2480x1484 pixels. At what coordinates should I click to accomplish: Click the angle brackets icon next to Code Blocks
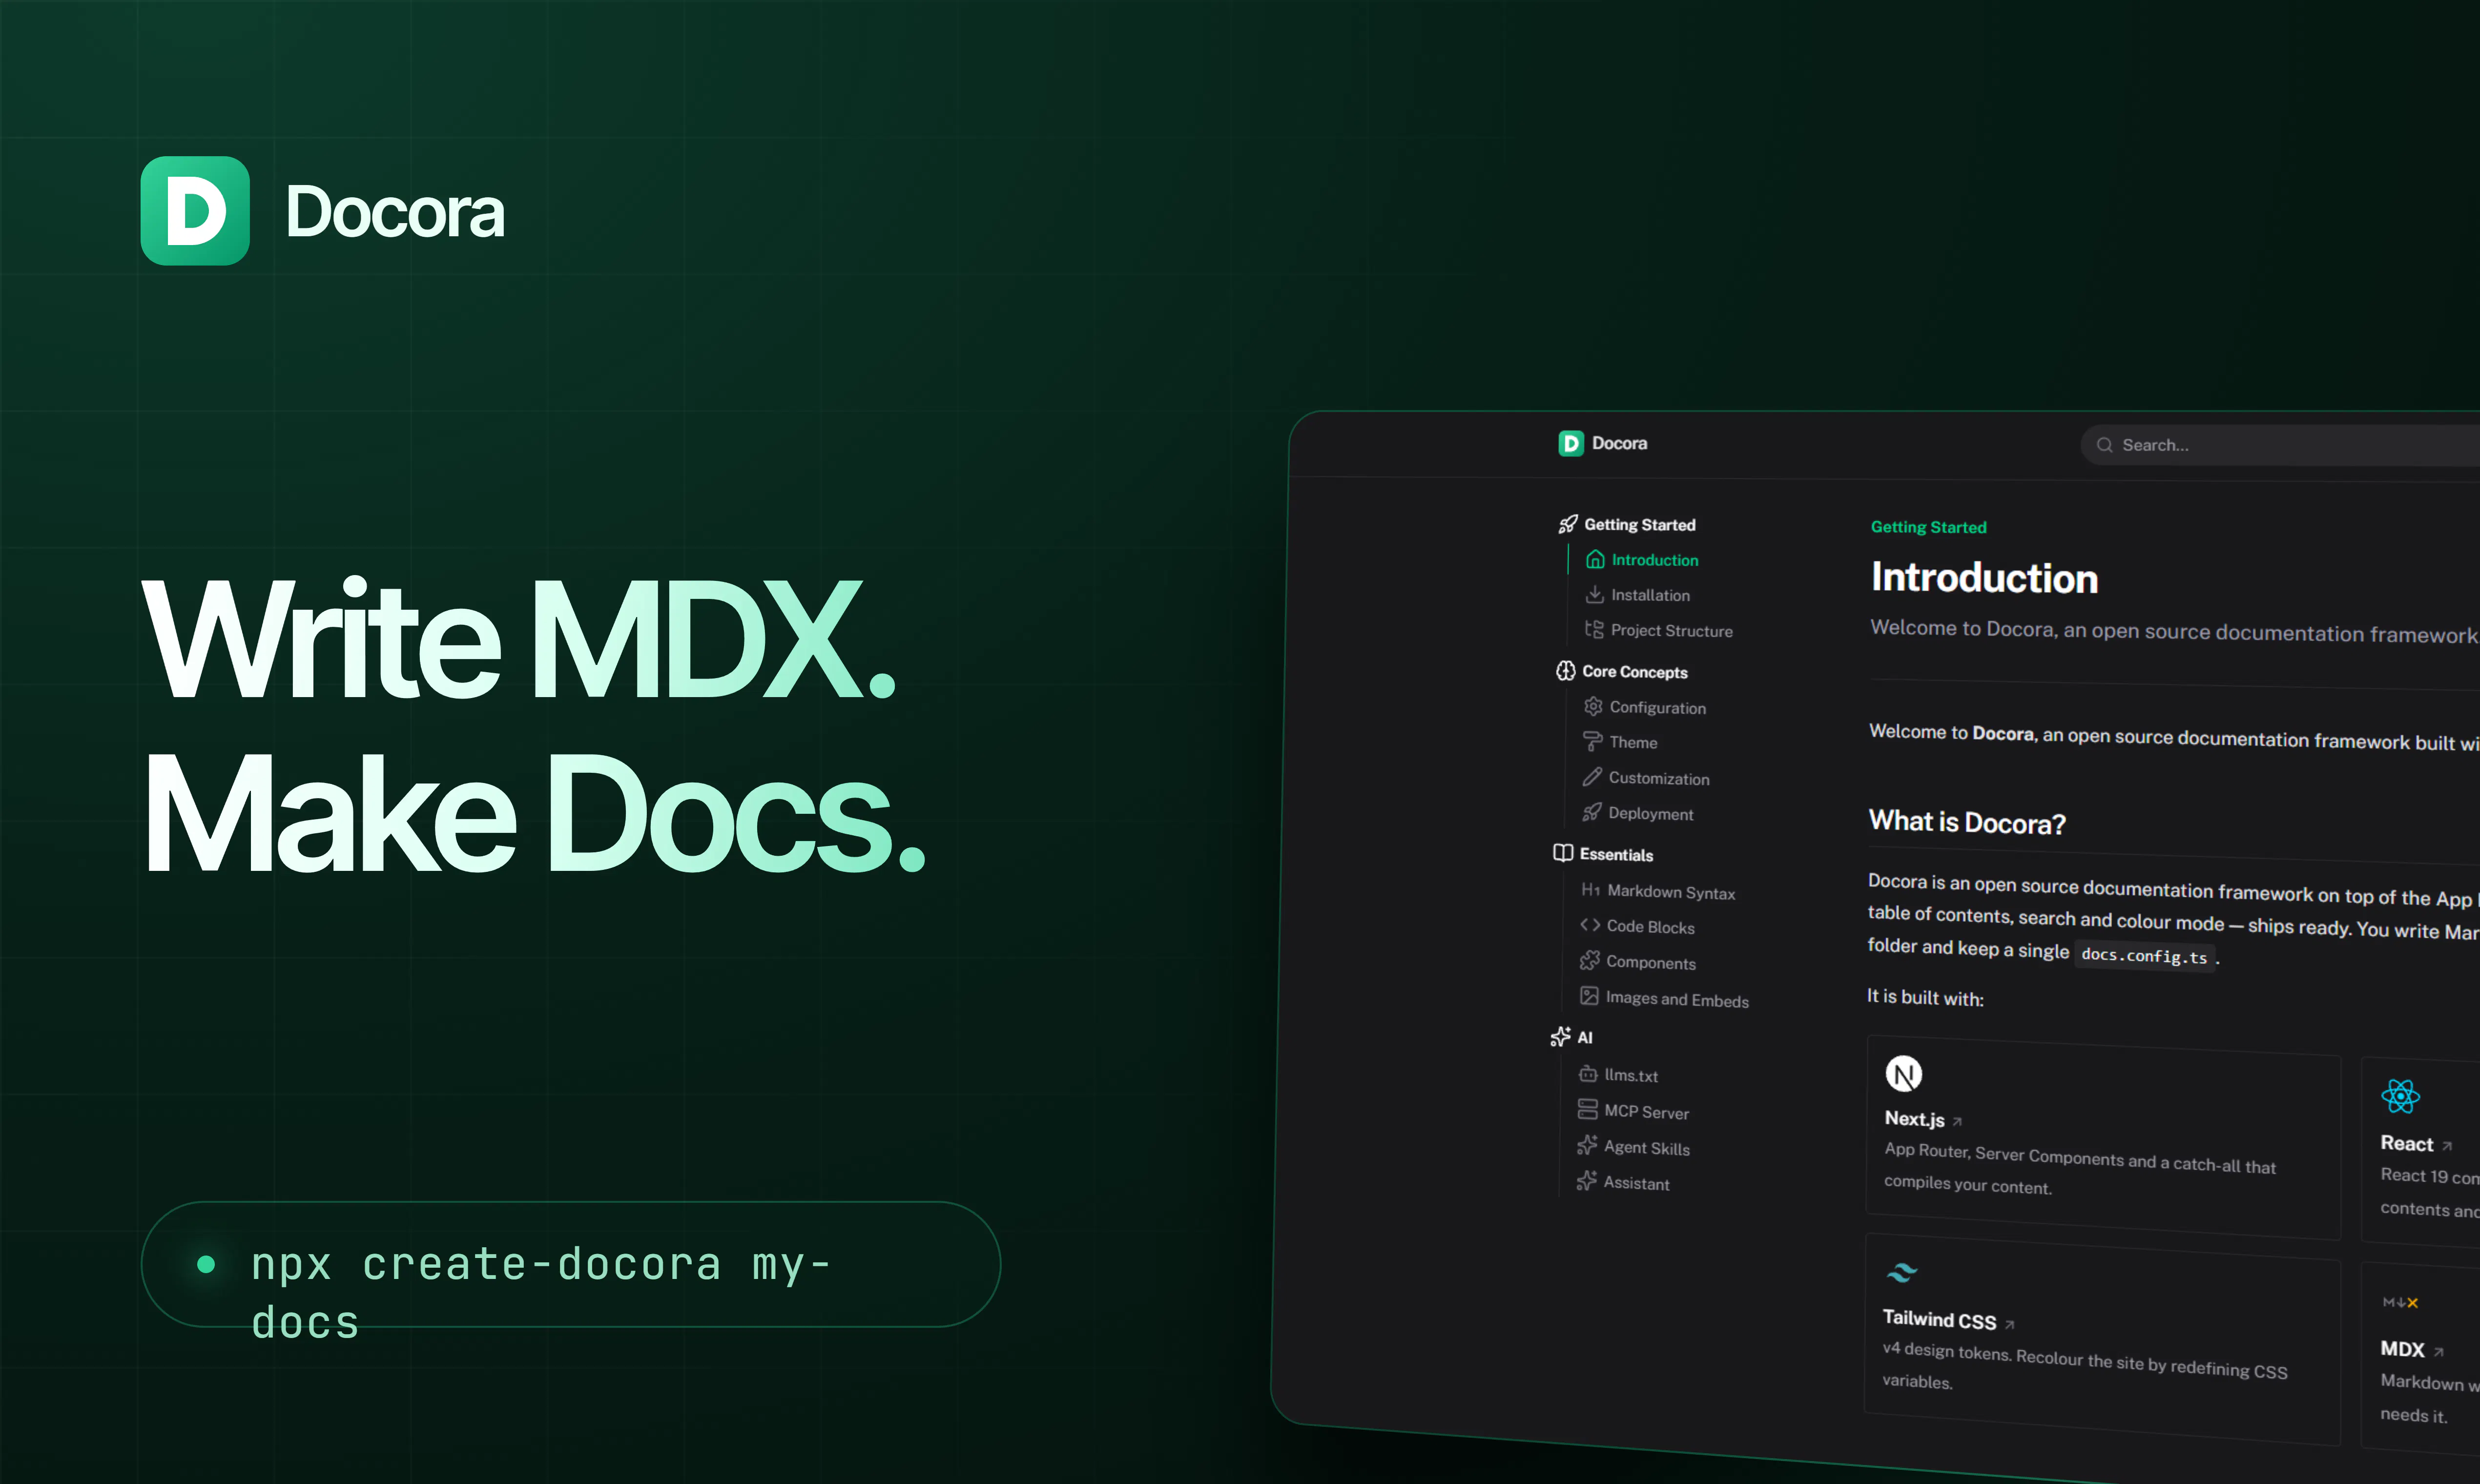1590,925
